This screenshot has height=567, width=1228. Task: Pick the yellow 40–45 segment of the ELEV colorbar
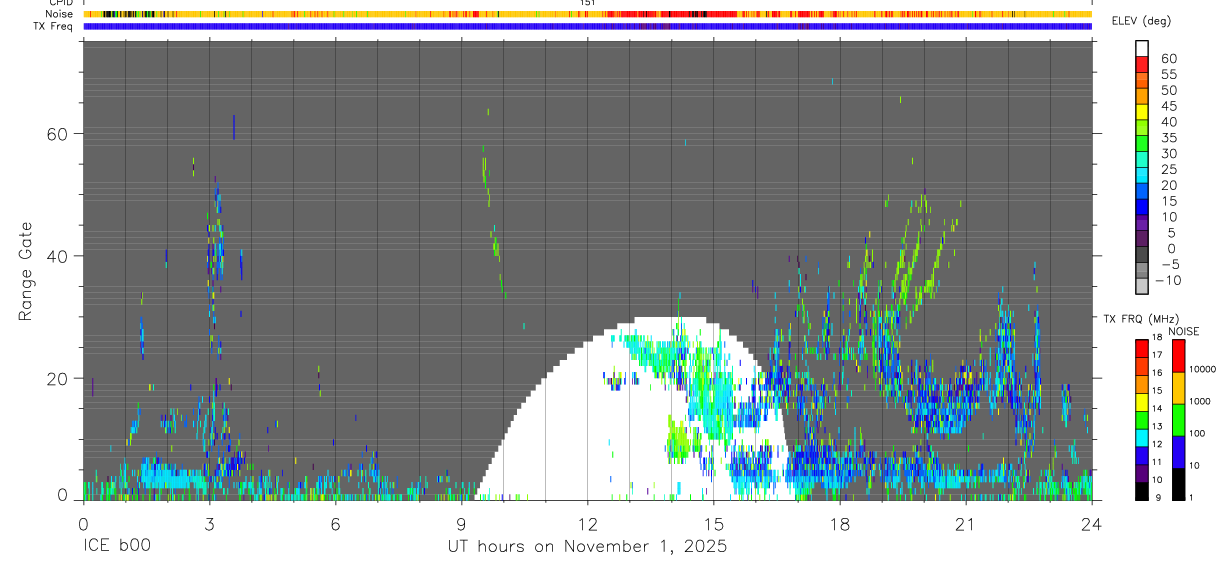click(1142, 113)
